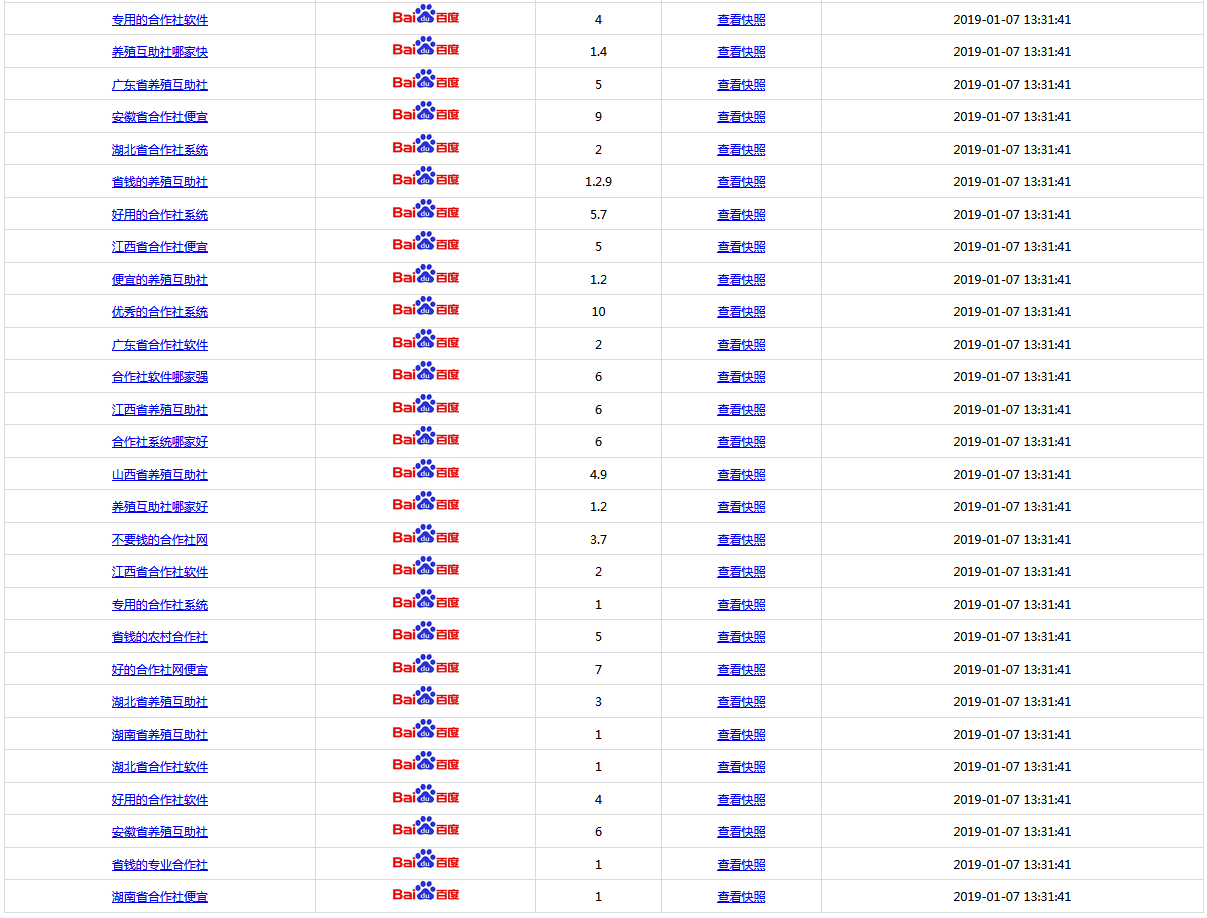Image resolution: width=1207 pixels, height=918 pixels.
Task: Open the keyword link 合作社软件哪家强
Action: pyautogui.click(x=160, y=377)
